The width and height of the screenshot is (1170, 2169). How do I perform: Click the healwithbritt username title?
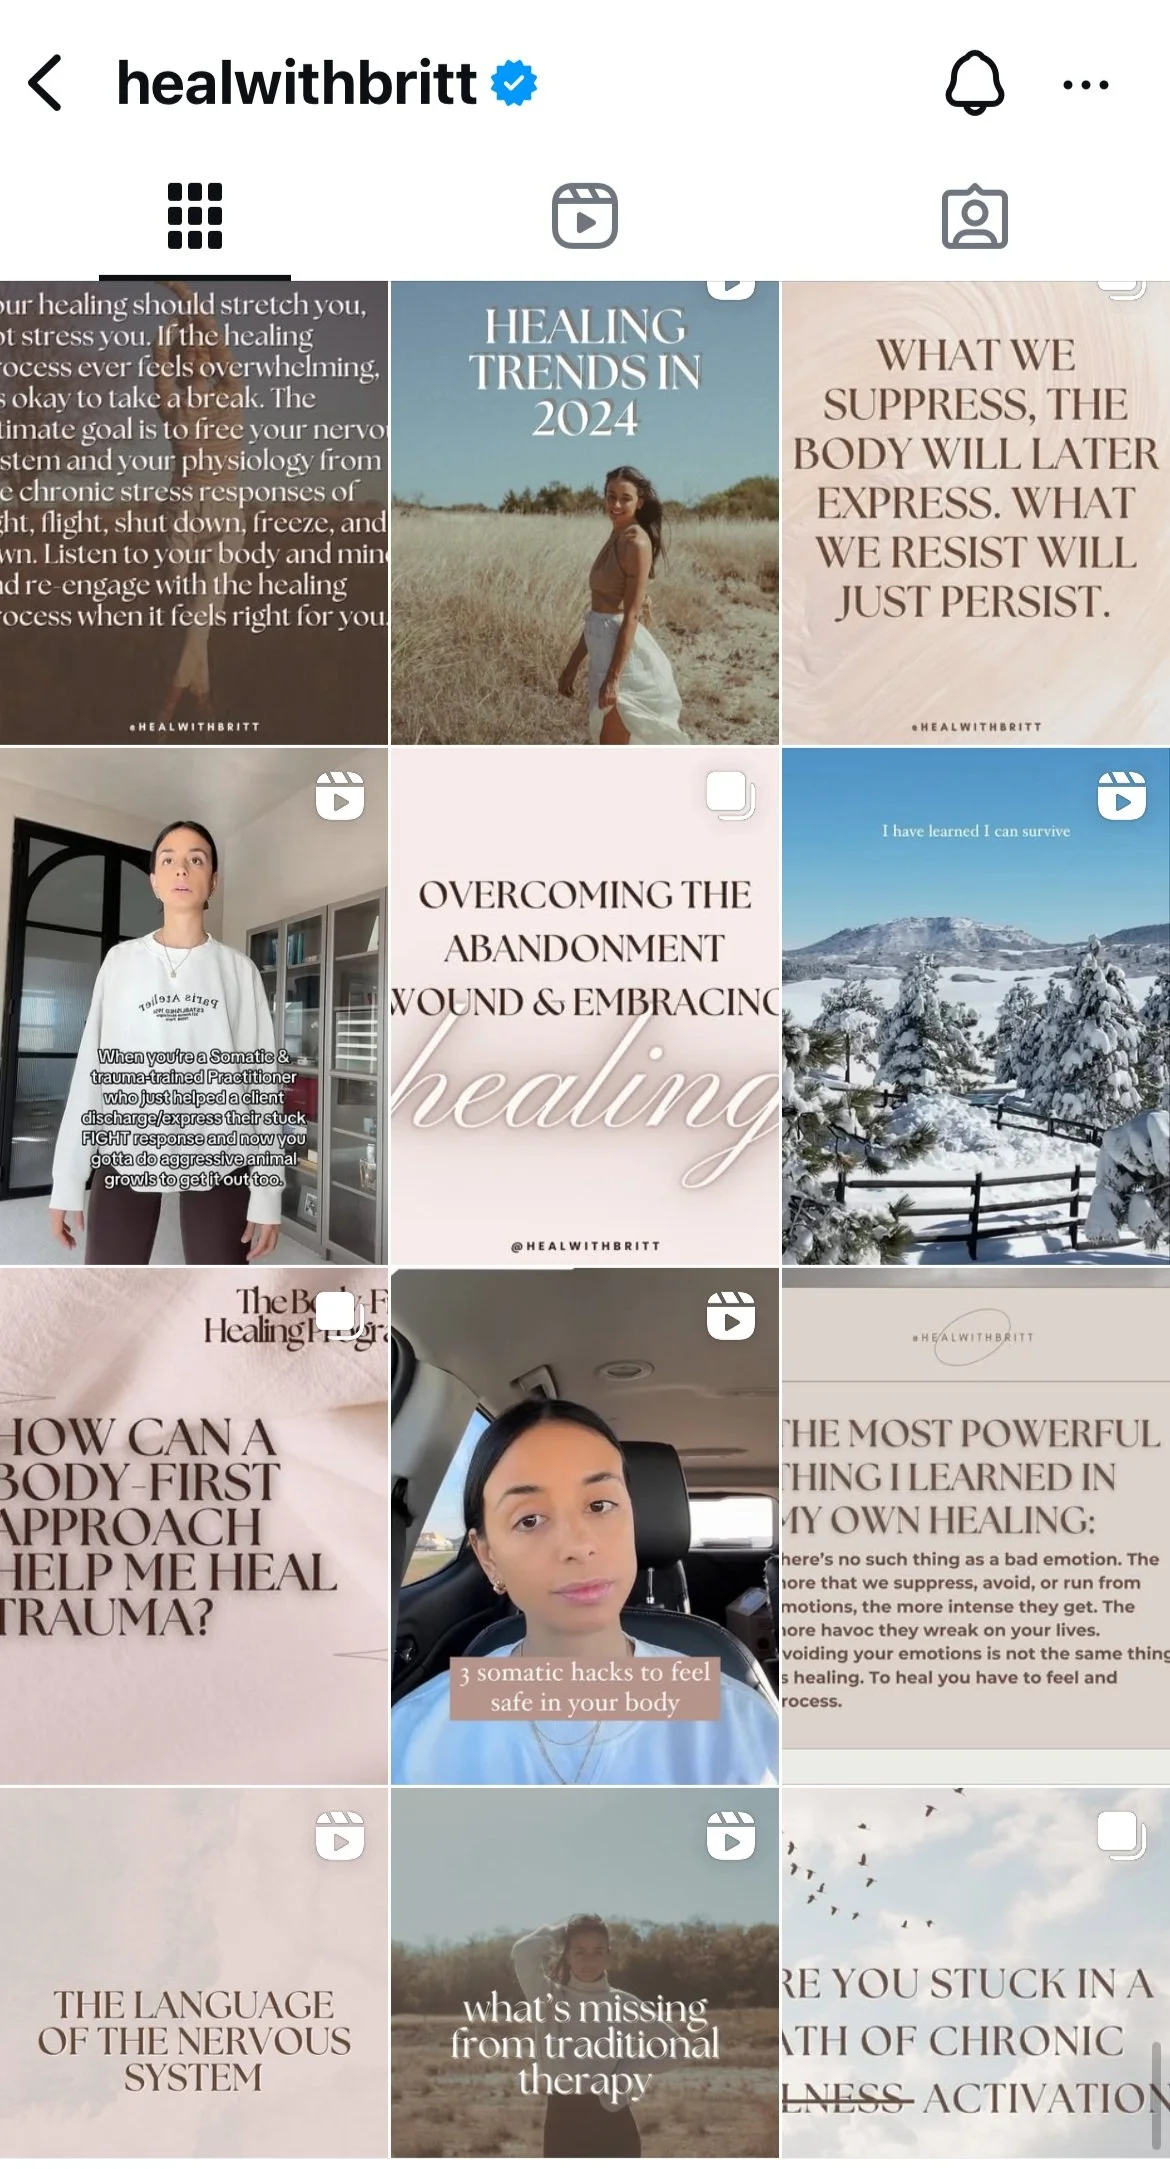point(296,83)
